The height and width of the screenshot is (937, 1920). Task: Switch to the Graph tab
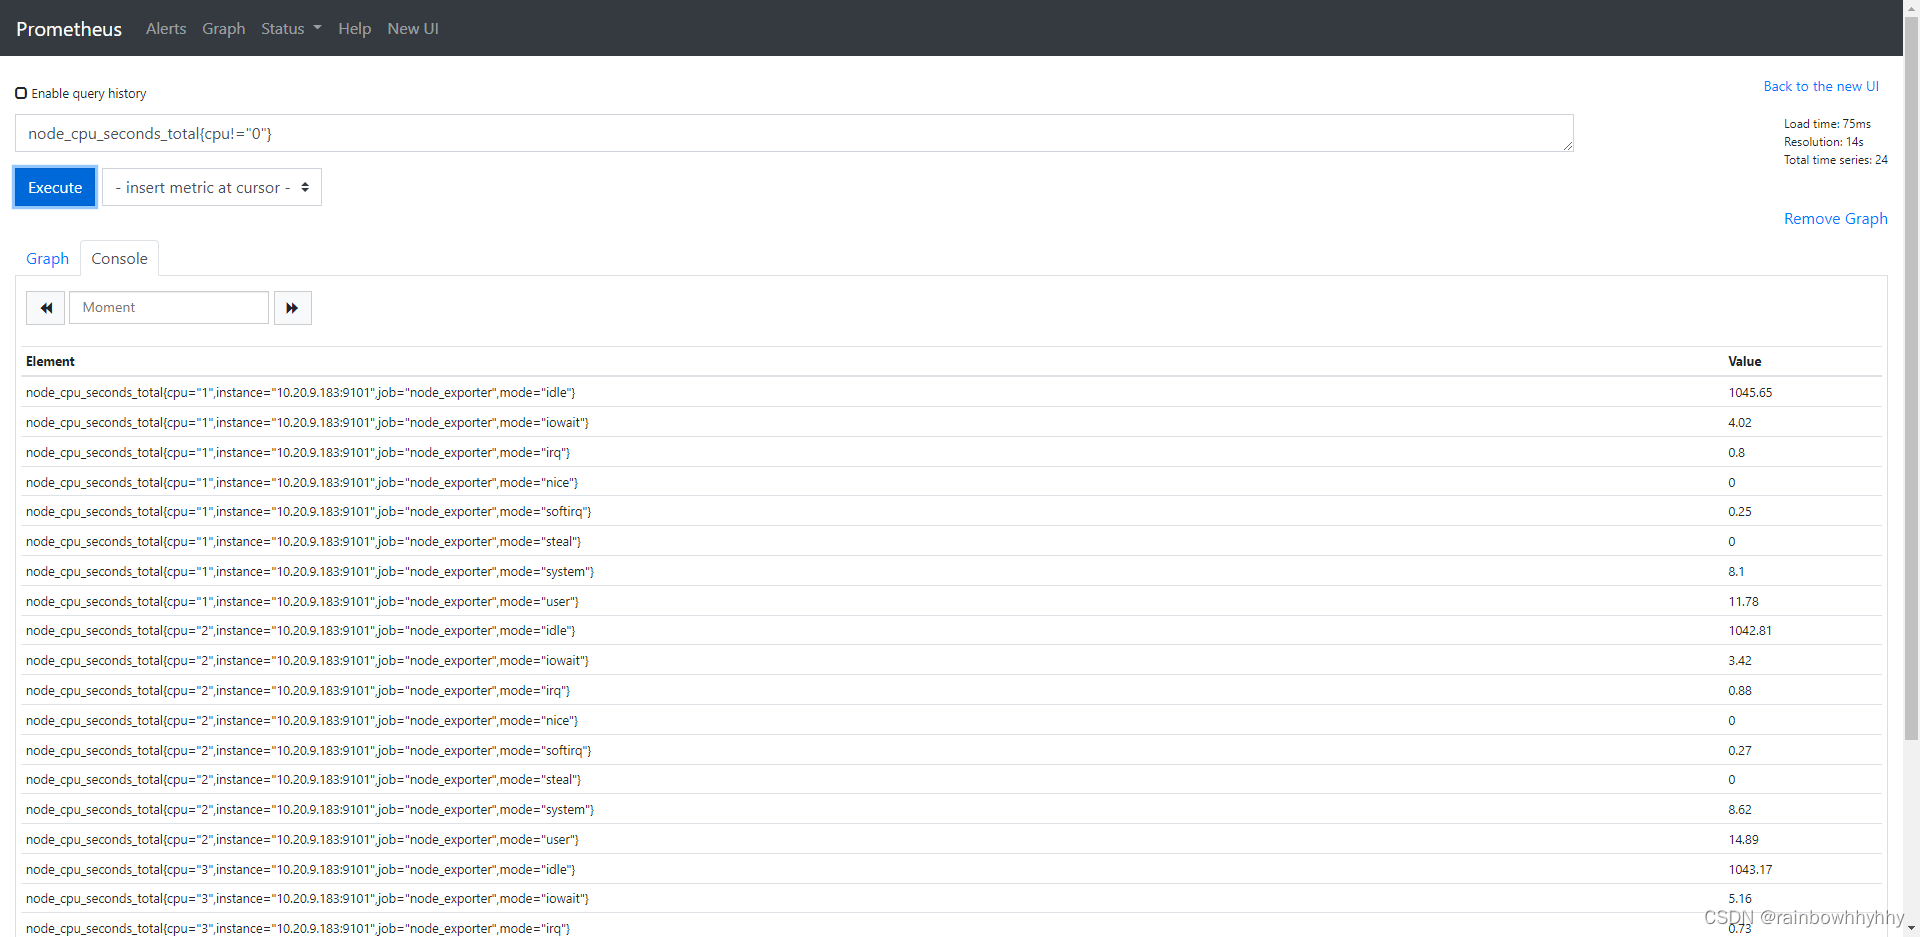coord(47,258)
